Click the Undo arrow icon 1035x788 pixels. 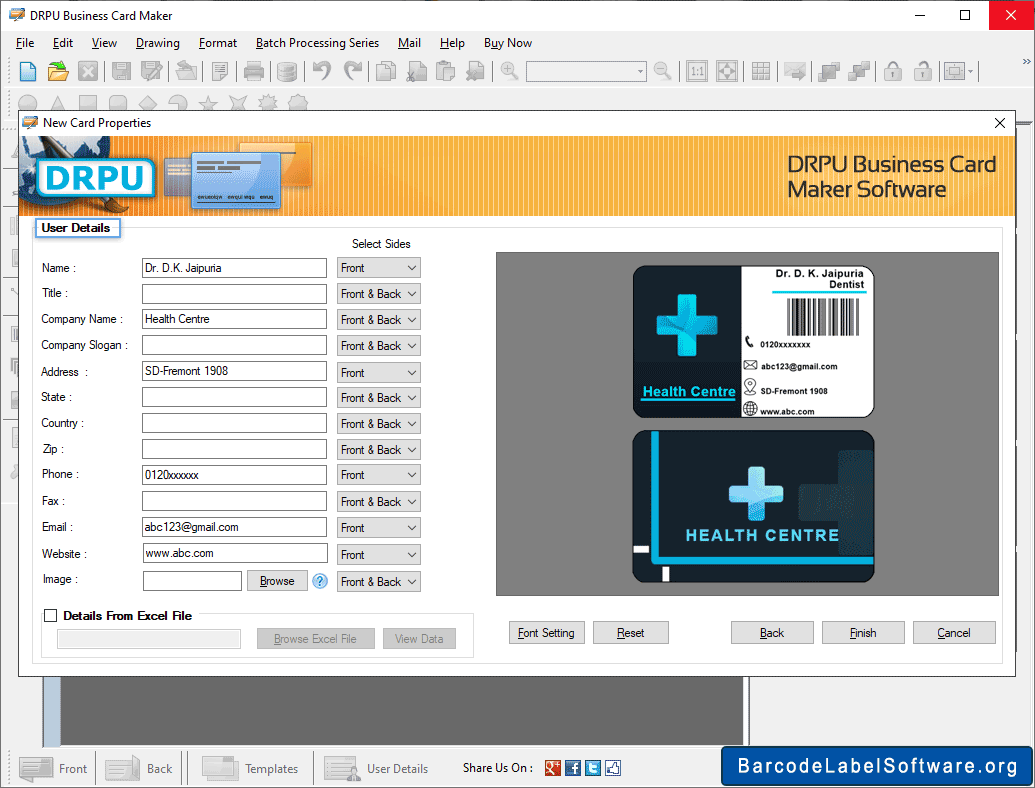(x=322, y=71)
